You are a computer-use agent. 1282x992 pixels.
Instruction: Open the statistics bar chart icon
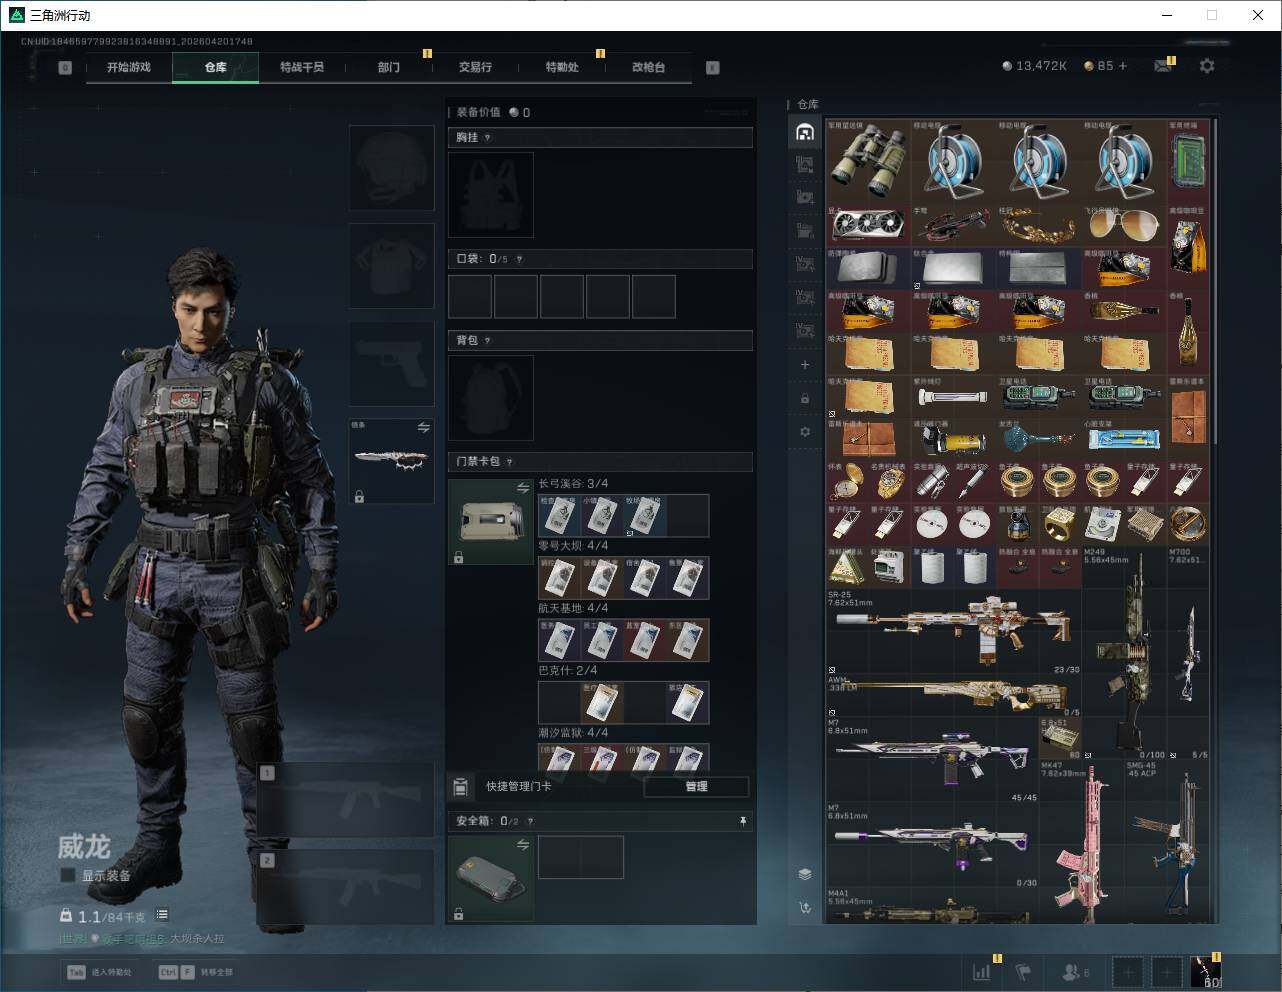coord(982,972)
